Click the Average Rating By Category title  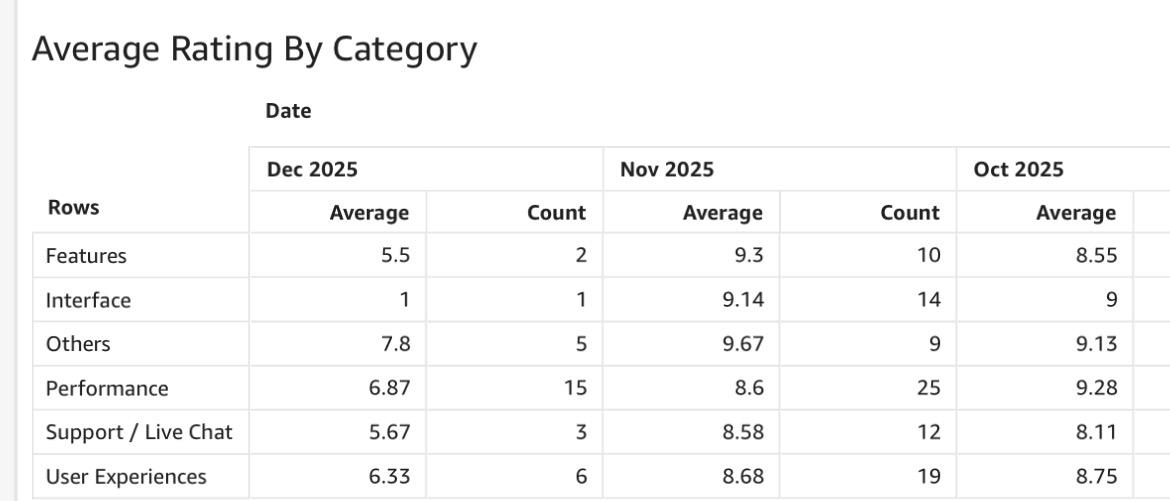tap(254, 49)
